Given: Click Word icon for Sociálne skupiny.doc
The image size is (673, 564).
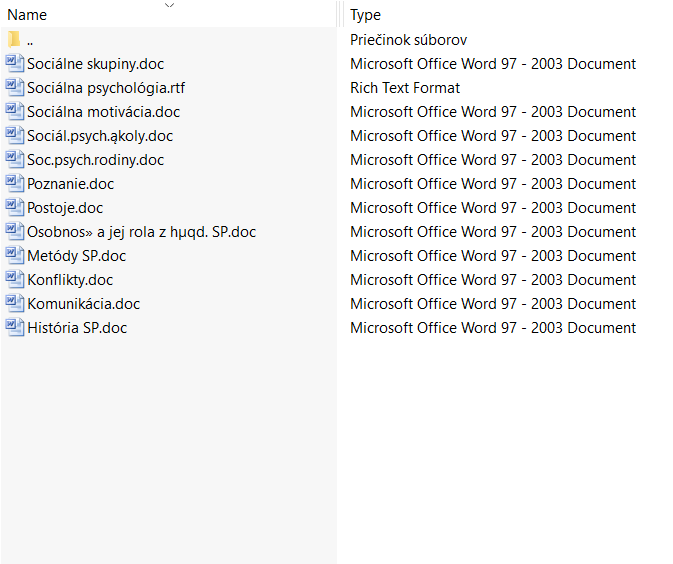Looking at the screenshot, I should click(15, 63).
